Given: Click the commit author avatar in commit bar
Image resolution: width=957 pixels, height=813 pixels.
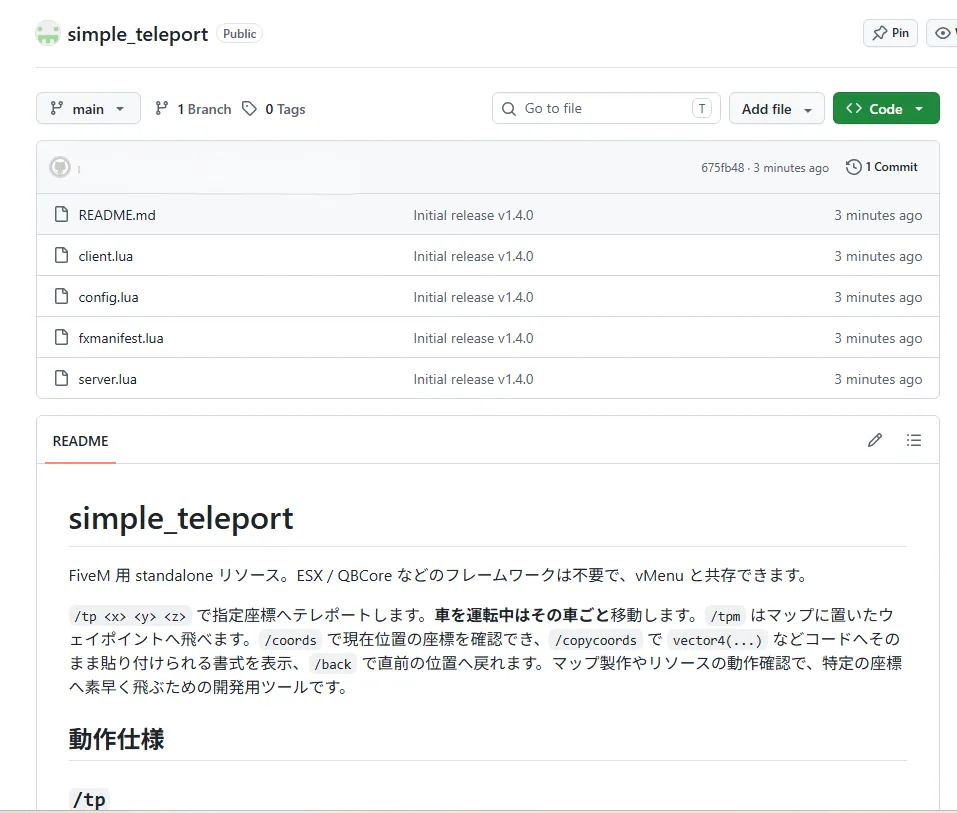Looking at the screenshot, I should click(x=60, y=167).
